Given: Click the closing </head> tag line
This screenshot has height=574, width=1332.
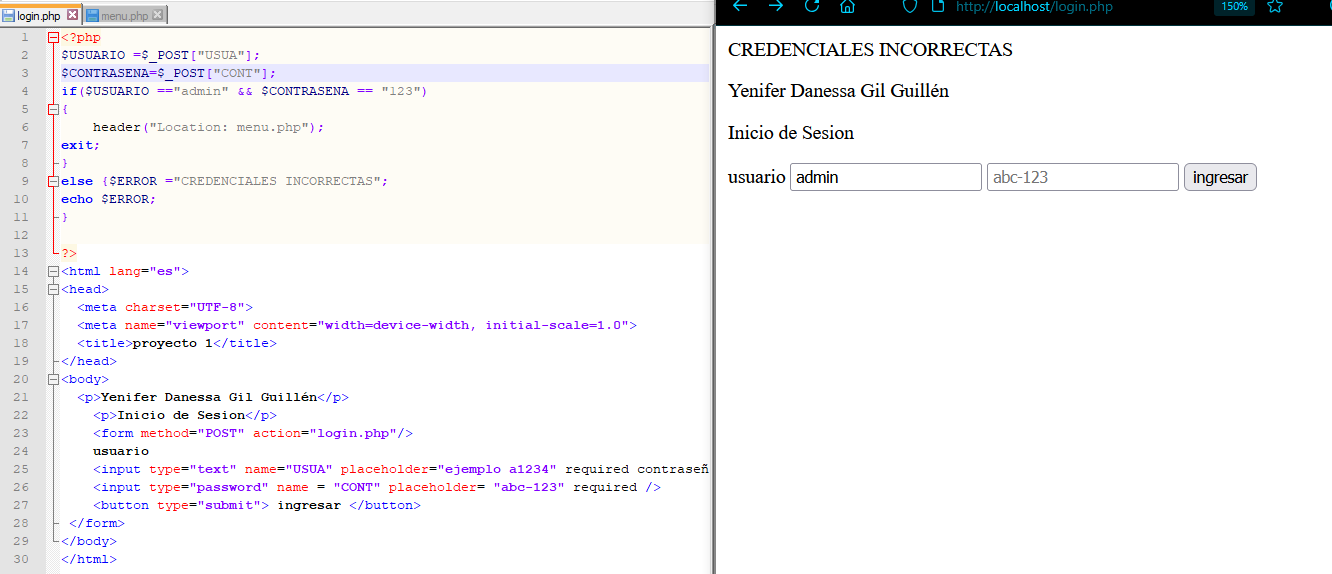Looking at the screenshot, I should tap(88, 361).
